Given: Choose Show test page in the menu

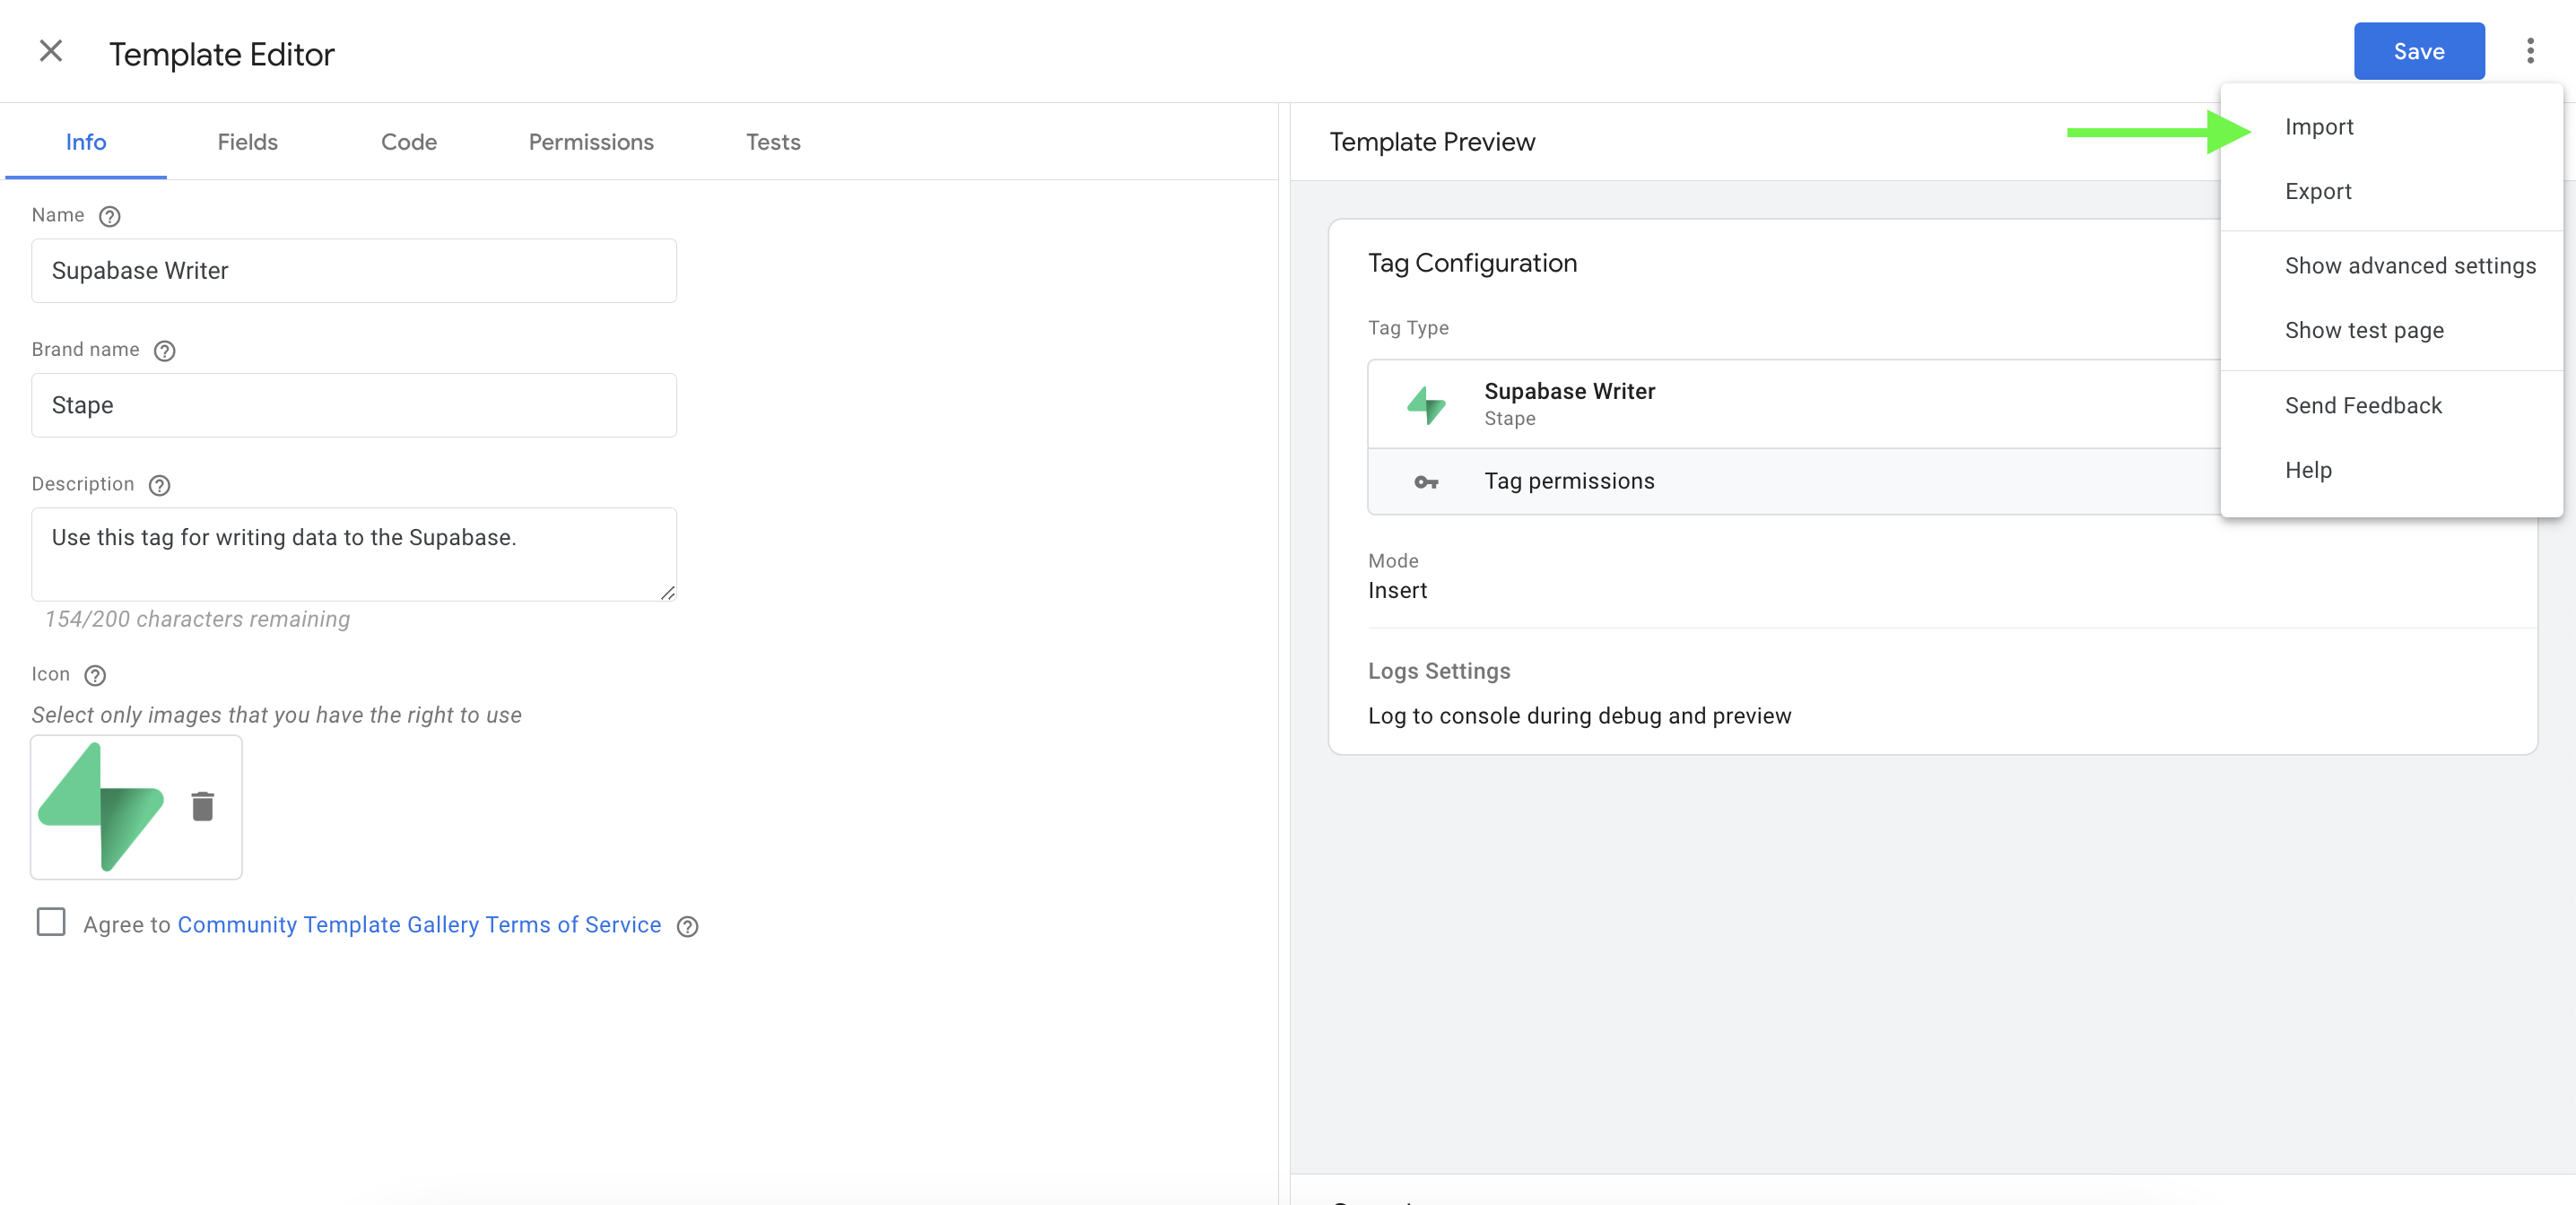Looking at the screenshot, I should 2391,331.
